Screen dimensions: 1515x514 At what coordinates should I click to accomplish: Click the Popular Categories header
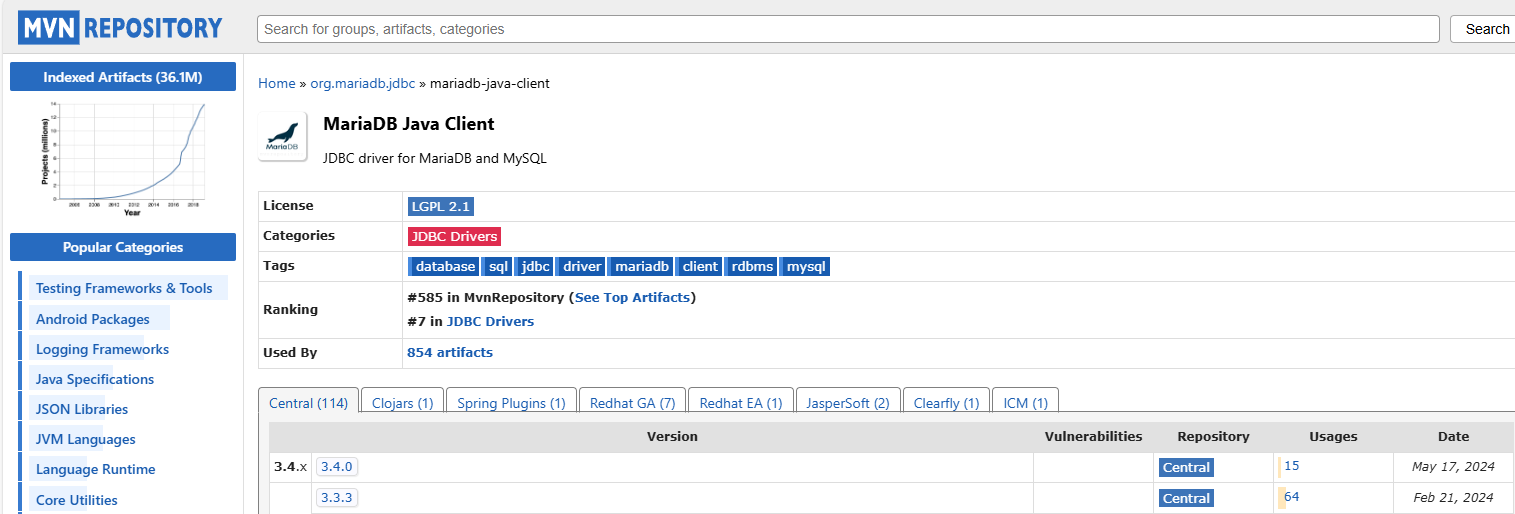click(x=123, y=247)
